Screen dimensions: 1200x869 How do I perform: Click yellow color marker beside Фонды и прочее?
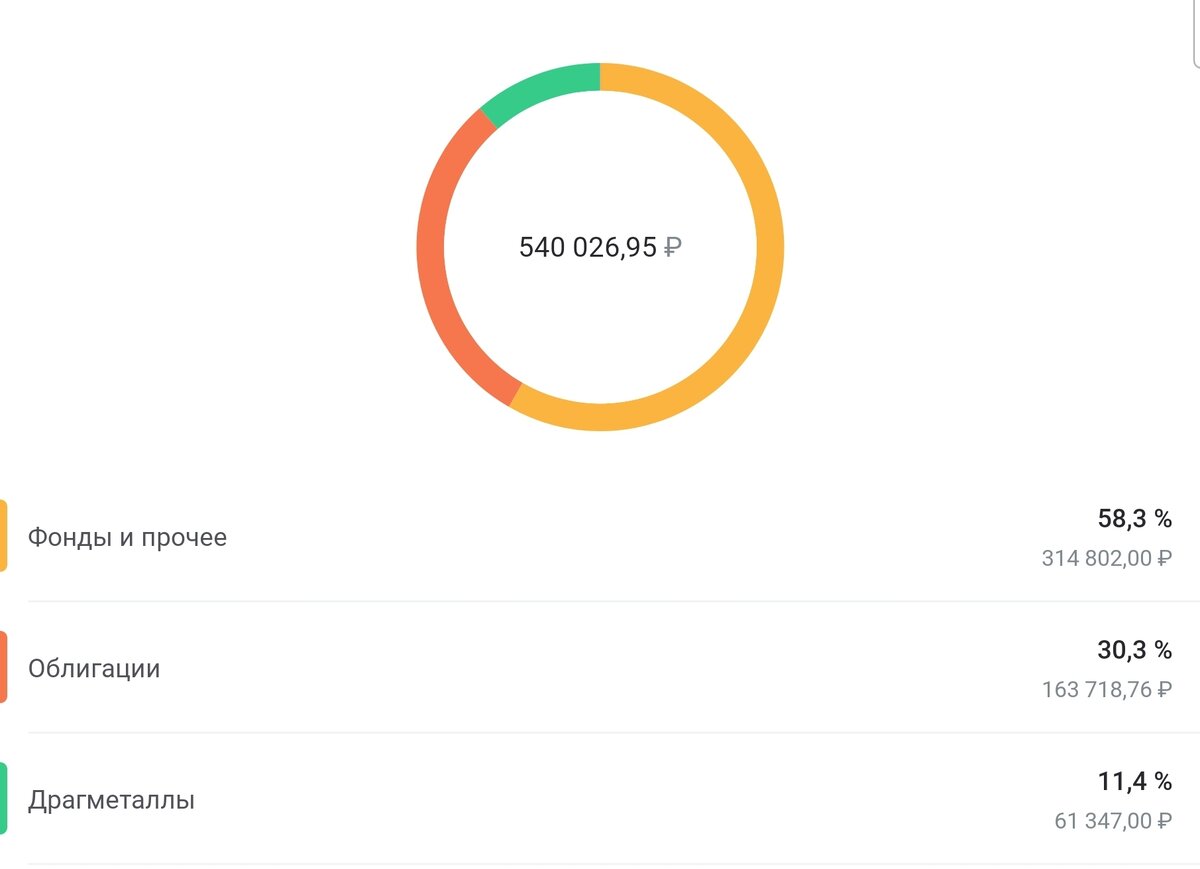3,536
